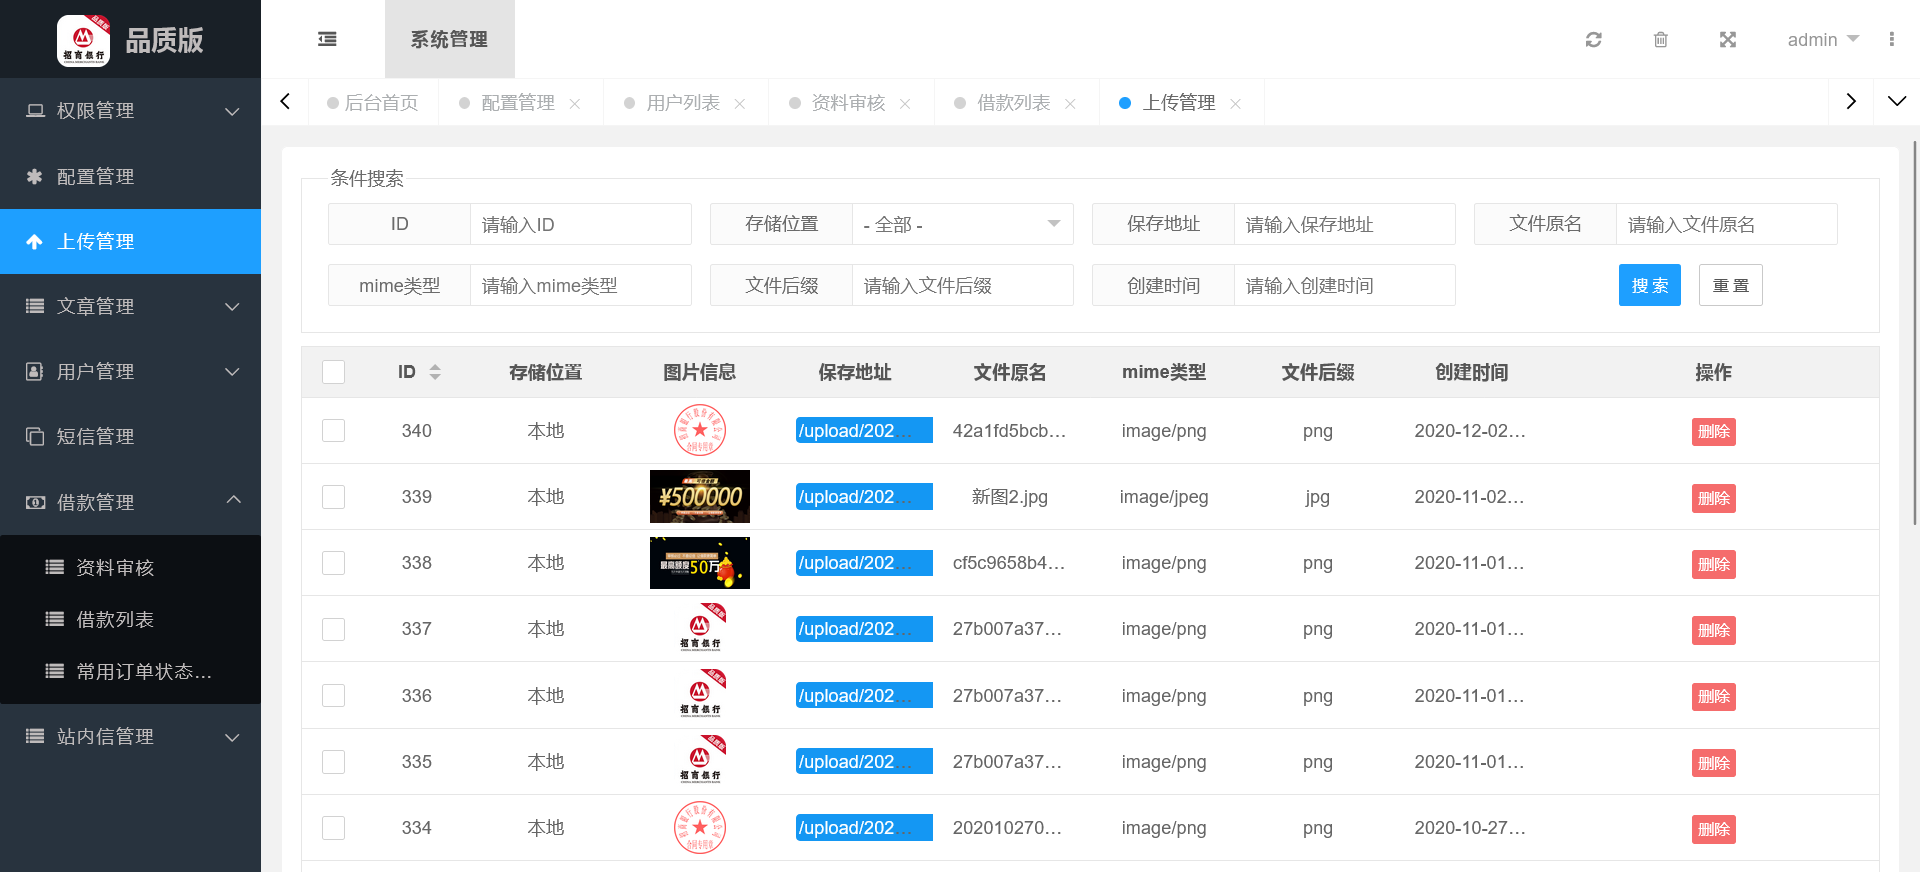Check the select-all checkbox in table header

334,372
